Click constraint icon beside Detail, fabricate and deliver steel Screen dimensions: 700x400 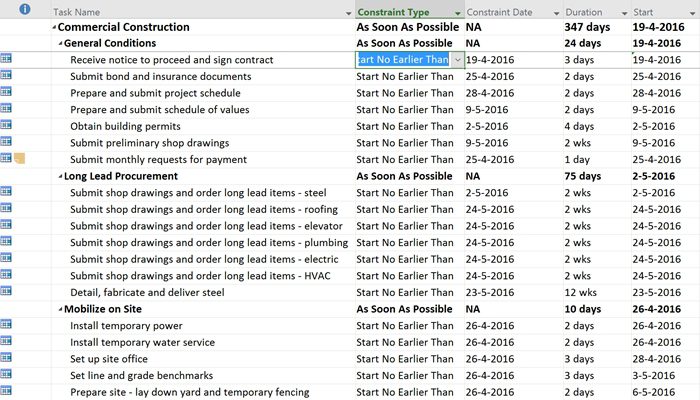(6, 291)
